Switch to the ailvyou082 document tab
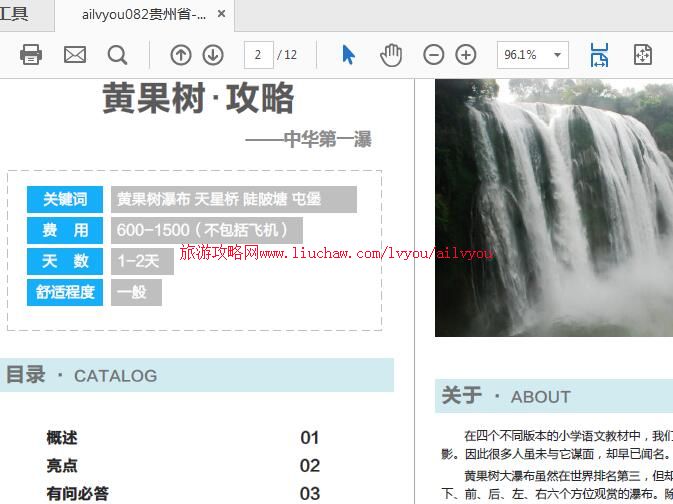 (x=145, y=15)
